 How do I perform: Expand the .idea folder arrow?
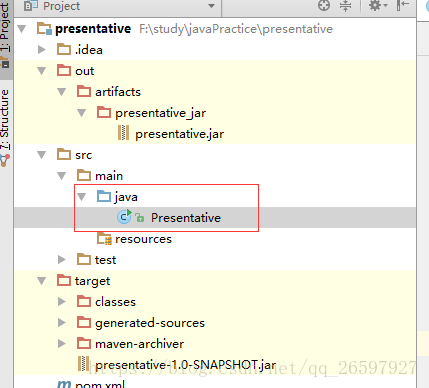point(42,50)
